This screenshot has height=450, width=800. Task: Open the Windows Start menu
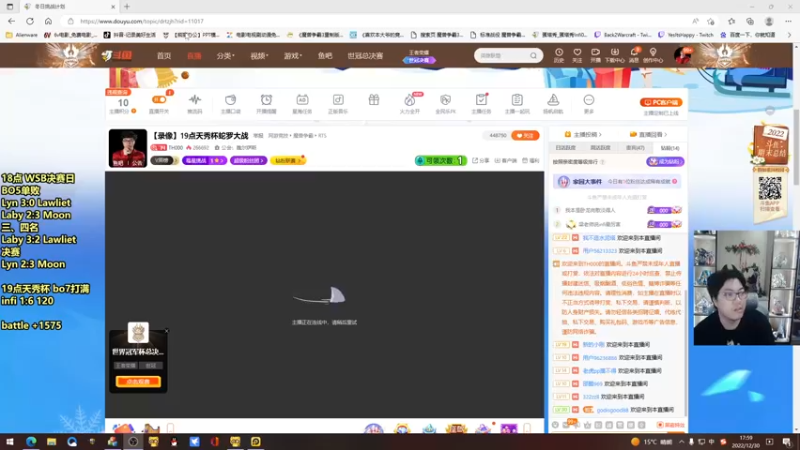click(x=10, y=441)
